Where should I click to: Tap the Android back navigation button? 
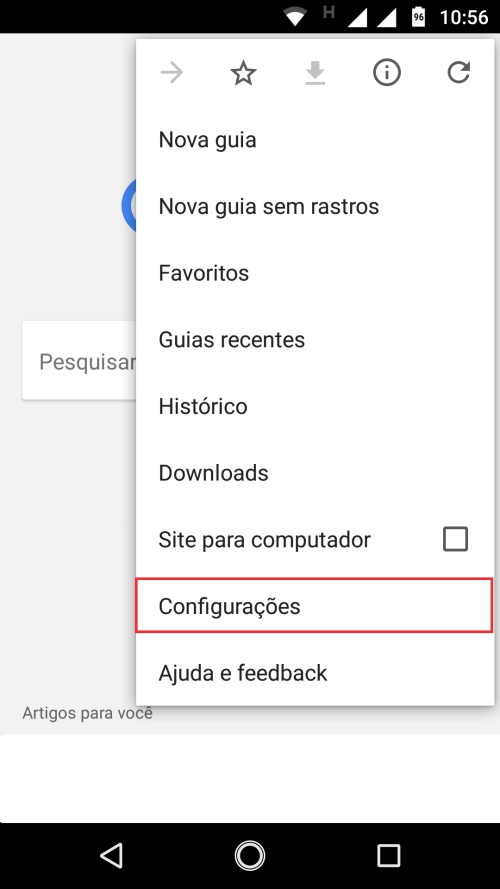[x=112, y=855]
